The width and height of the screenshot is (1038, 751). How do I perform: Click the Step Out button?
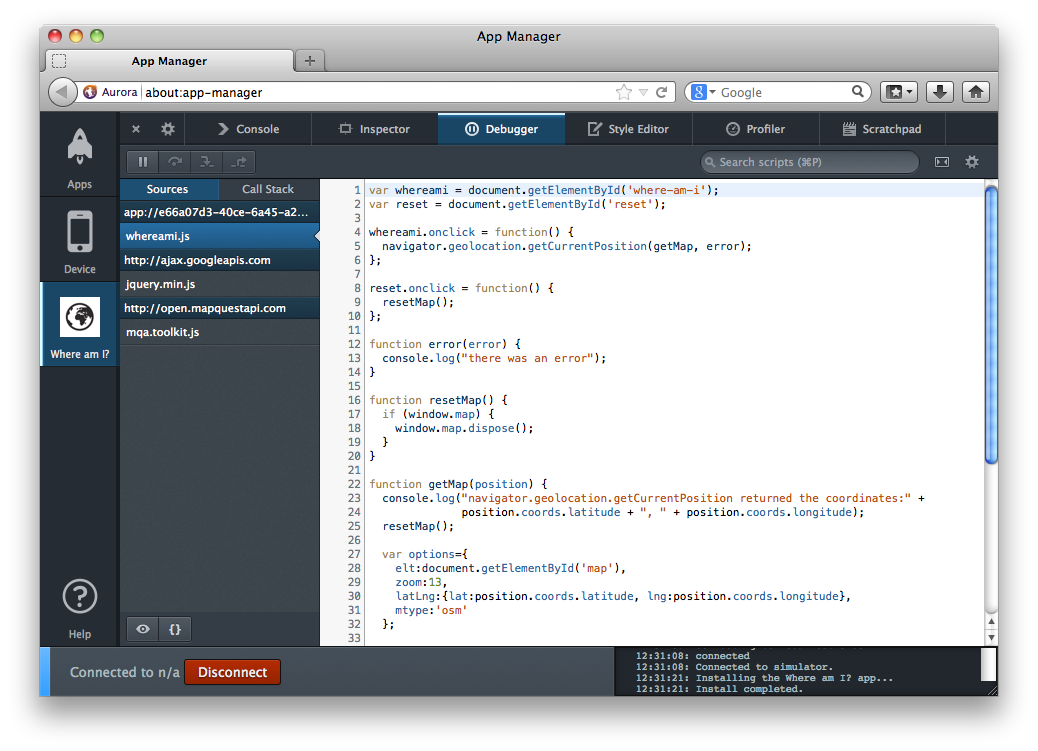point(239,162)
